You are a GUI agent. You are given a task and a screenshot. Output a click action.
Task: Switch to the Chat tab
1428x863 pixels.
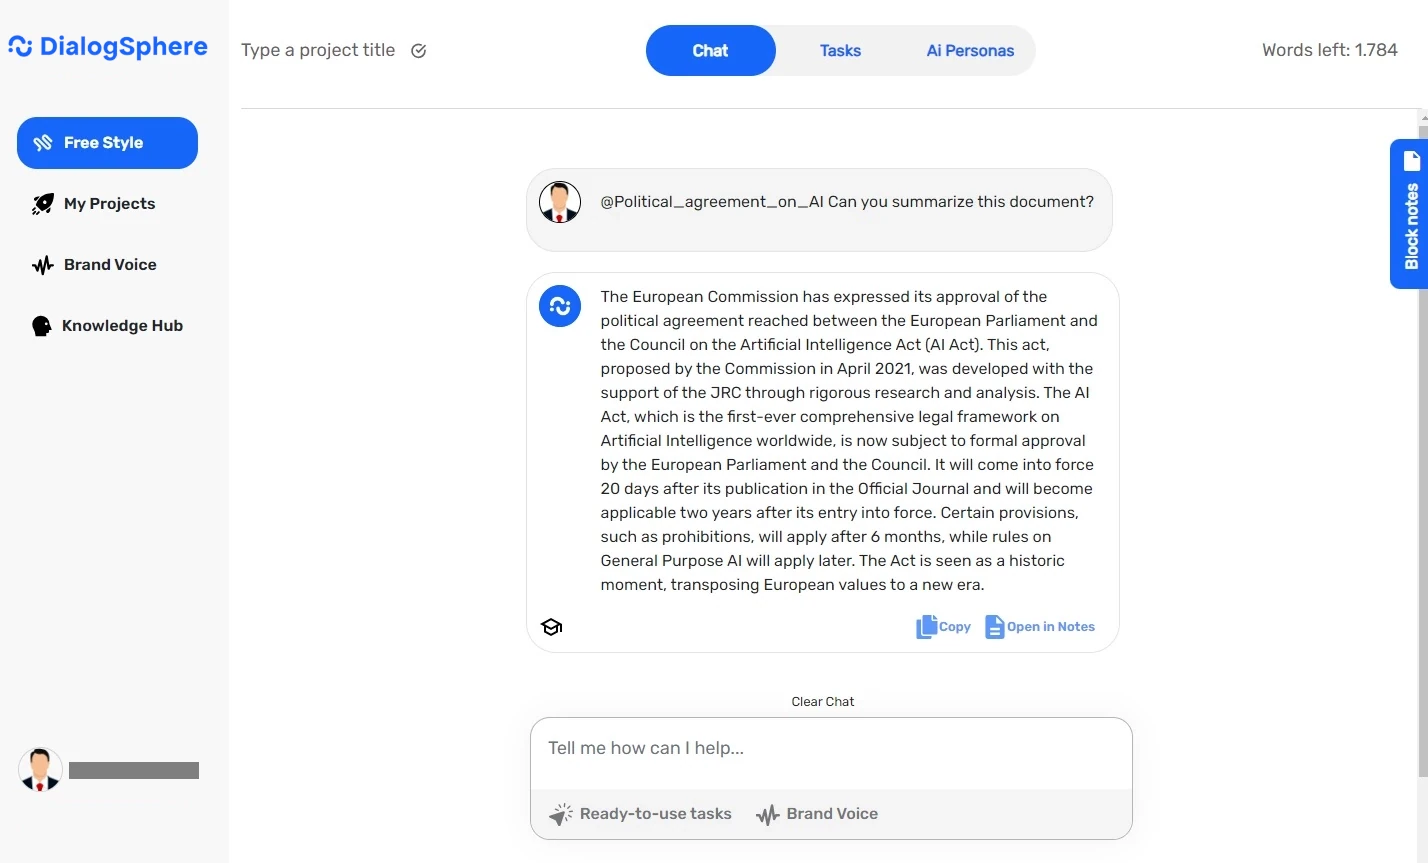point(710,51)
